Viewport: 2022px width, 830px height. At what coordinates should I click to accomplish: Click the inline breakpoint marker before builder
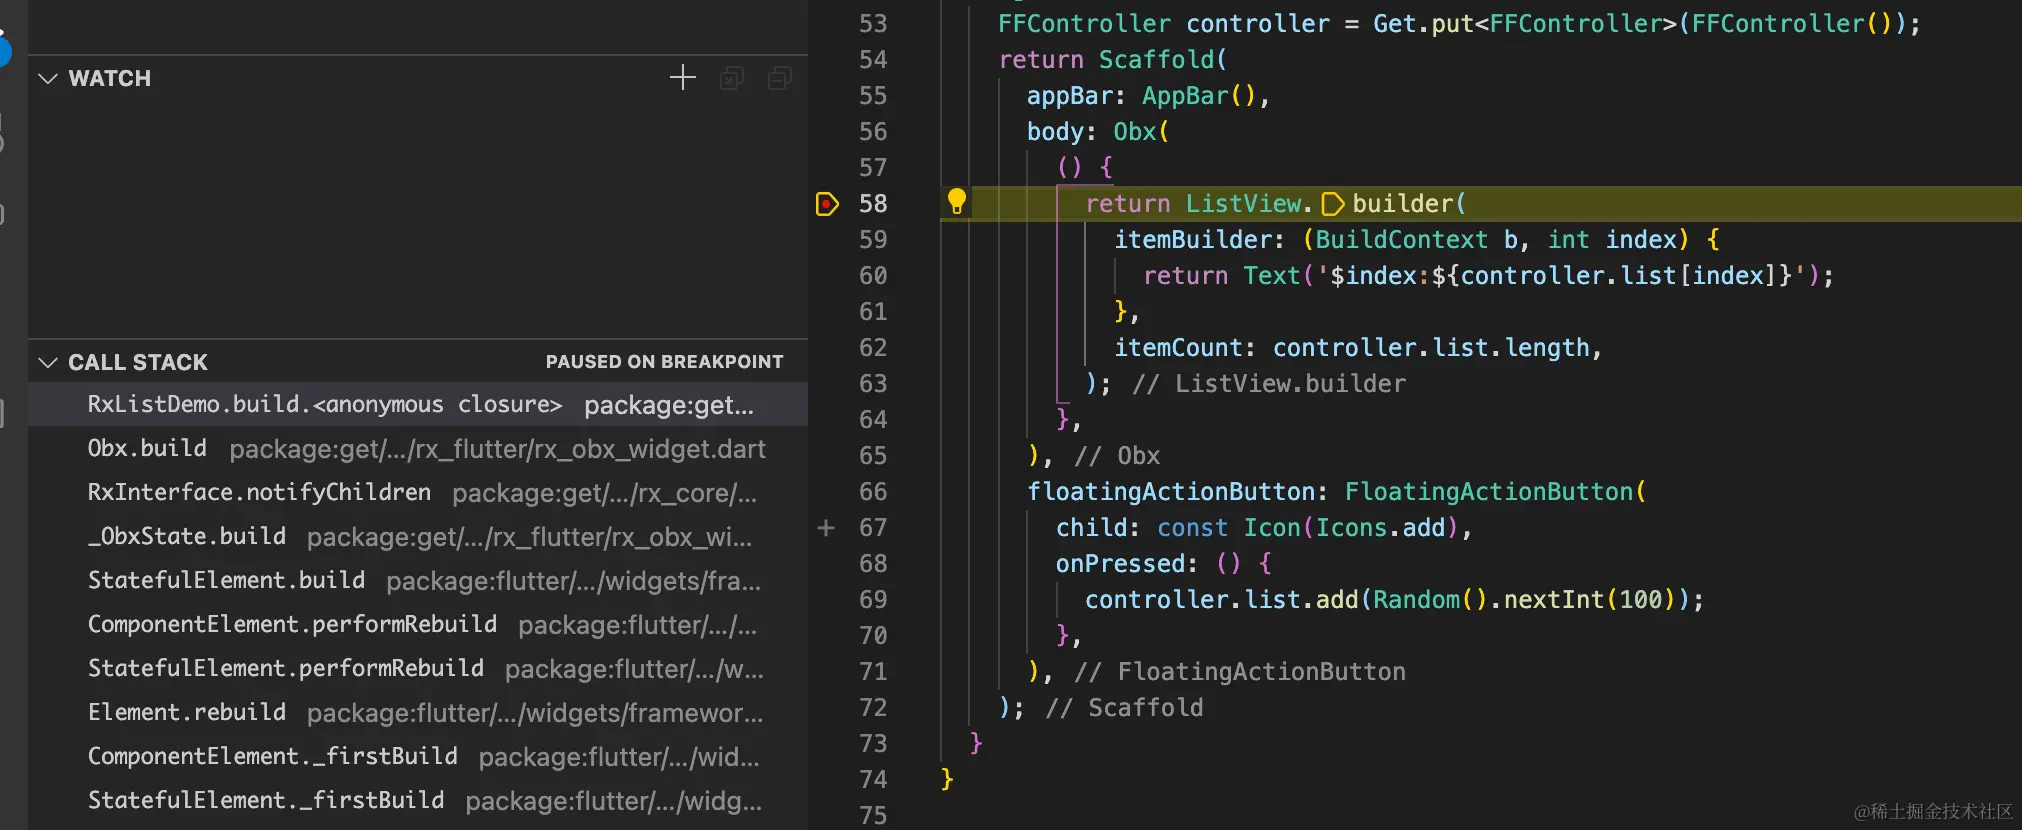(1332, 204)
